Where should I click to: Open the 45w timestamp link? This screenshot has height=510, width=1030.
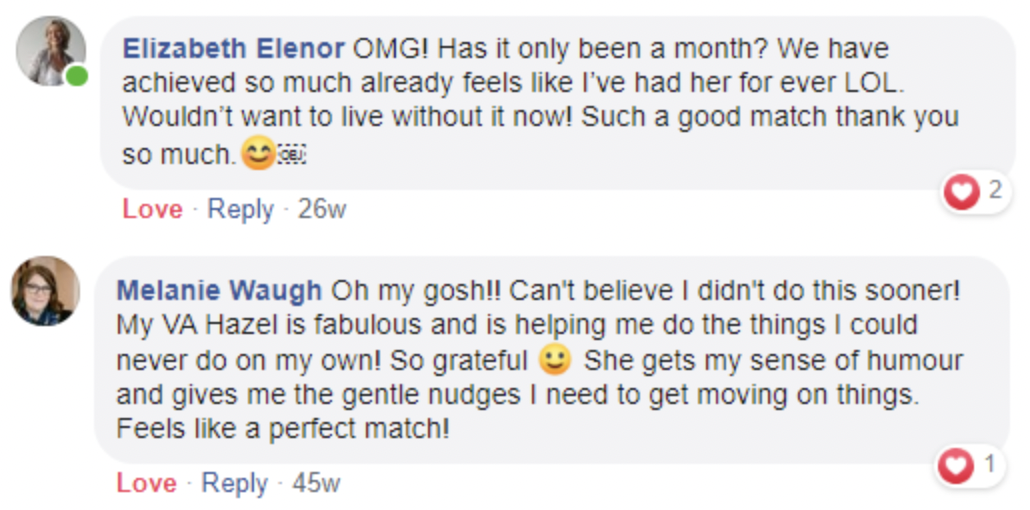click(316, 484)
